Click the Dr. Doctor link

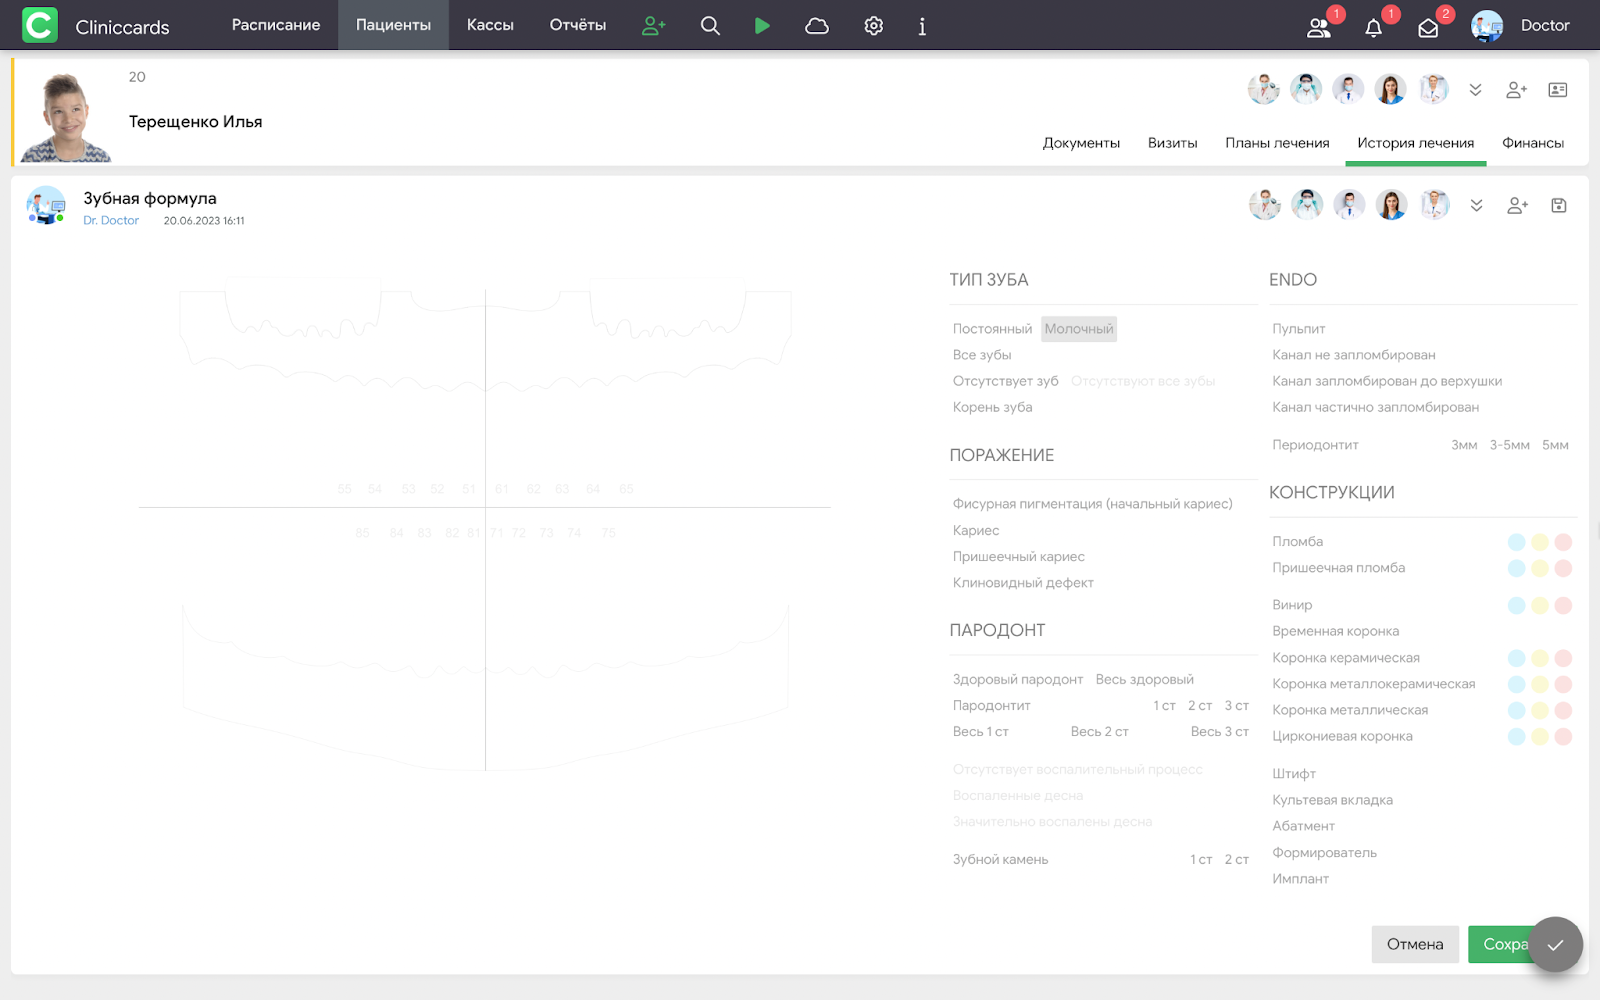click(111, 220)
